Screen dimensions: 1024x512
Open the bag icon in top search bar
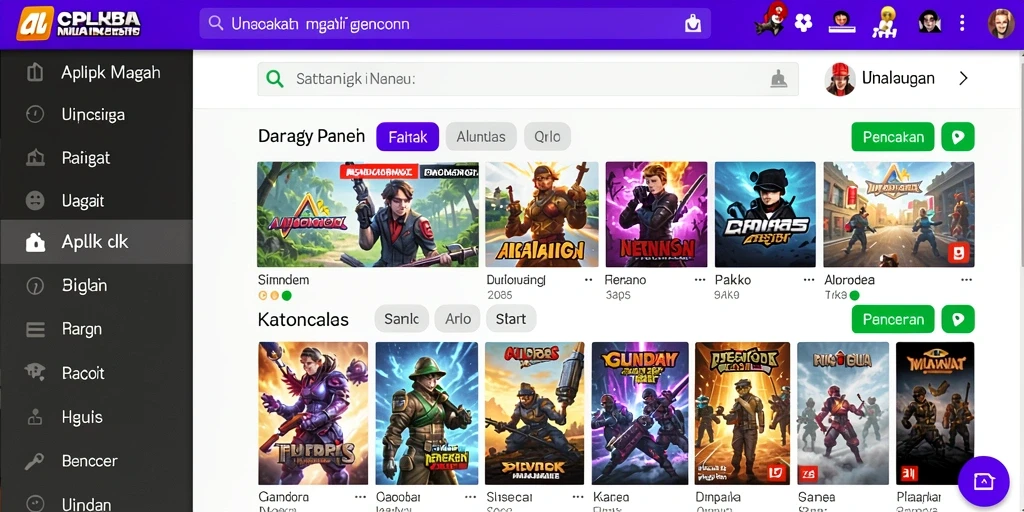[x=692, y=24]
